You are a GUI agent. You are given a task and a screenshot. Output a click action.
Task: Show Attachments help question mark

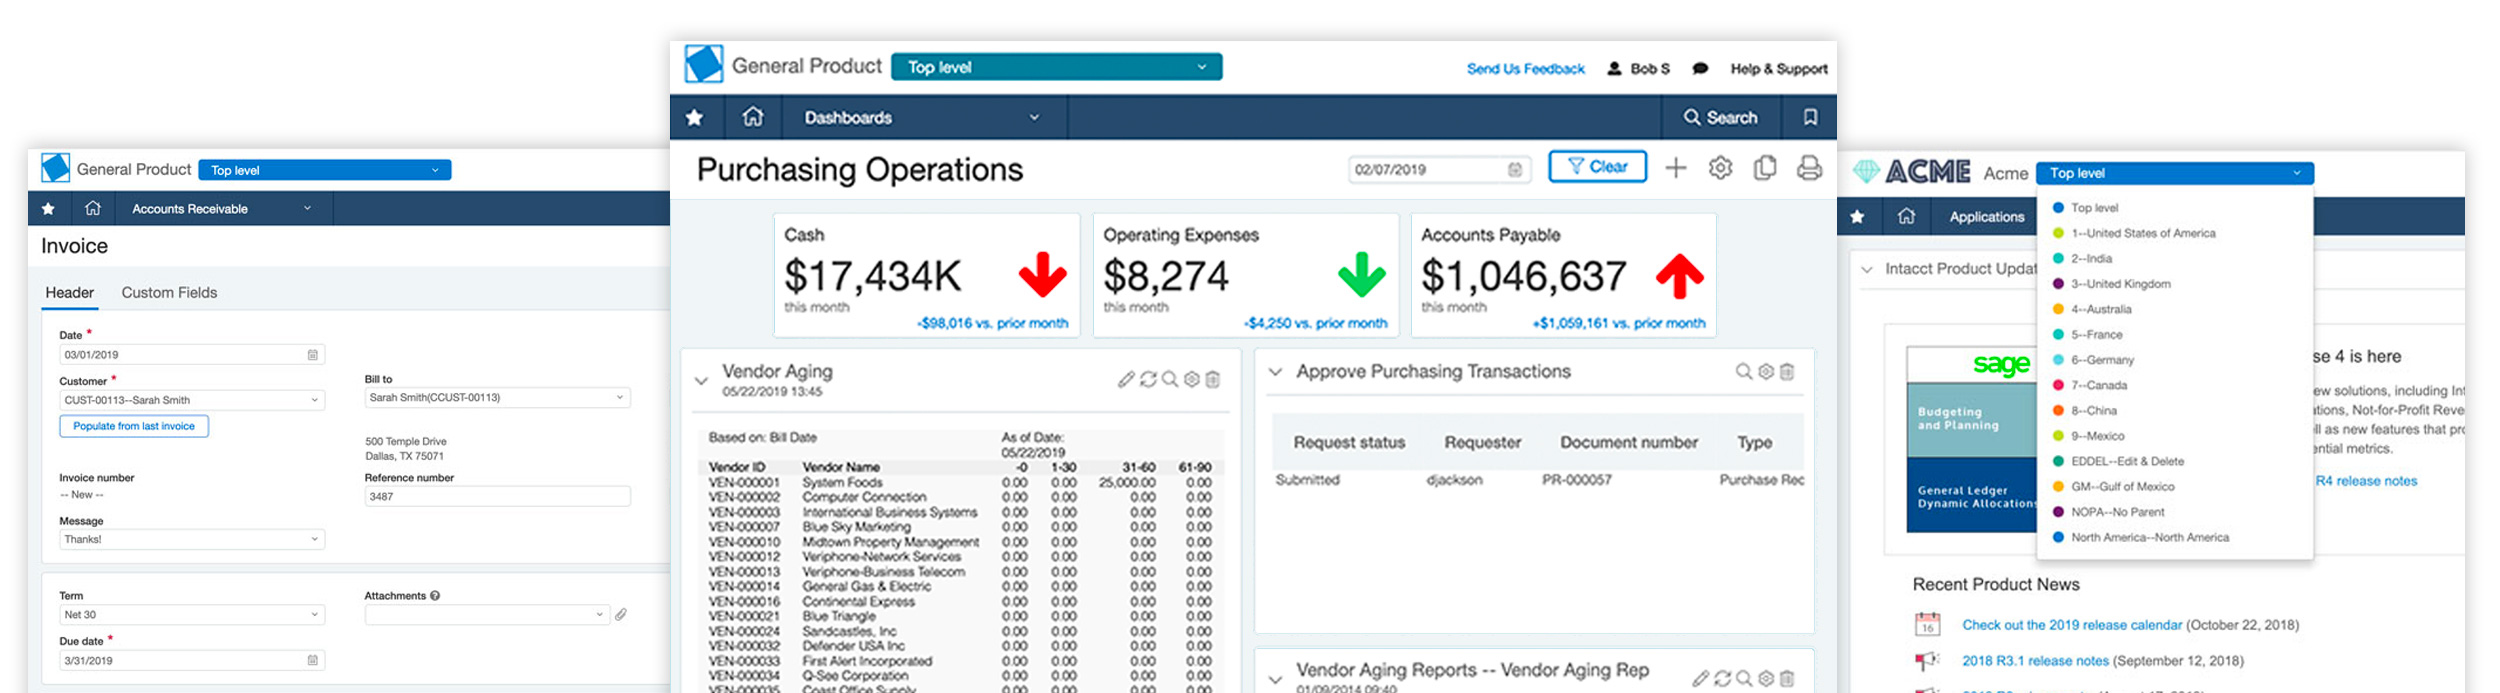click(435, 595)
